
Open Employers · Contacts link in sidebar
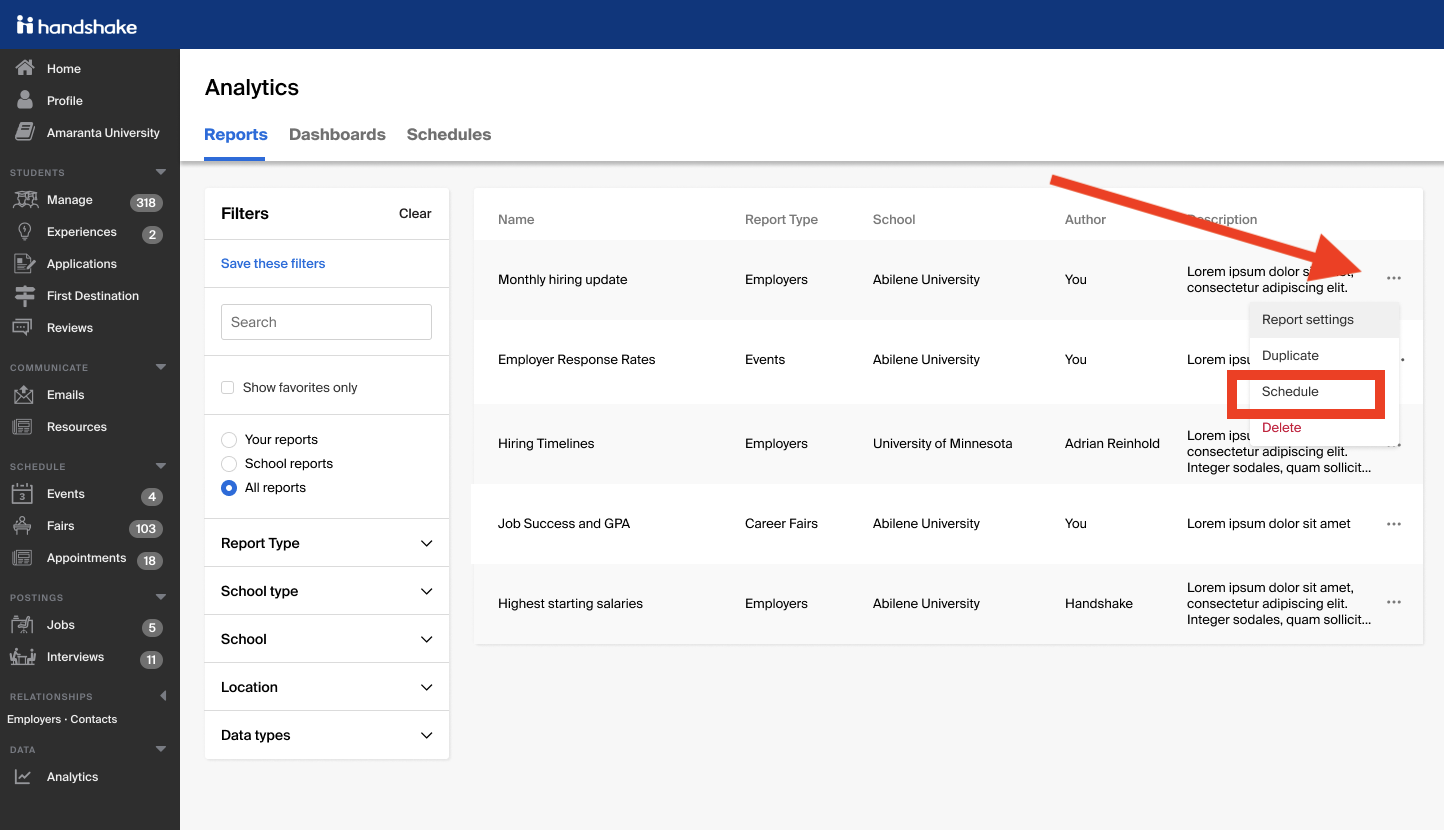tap(62, 719)
